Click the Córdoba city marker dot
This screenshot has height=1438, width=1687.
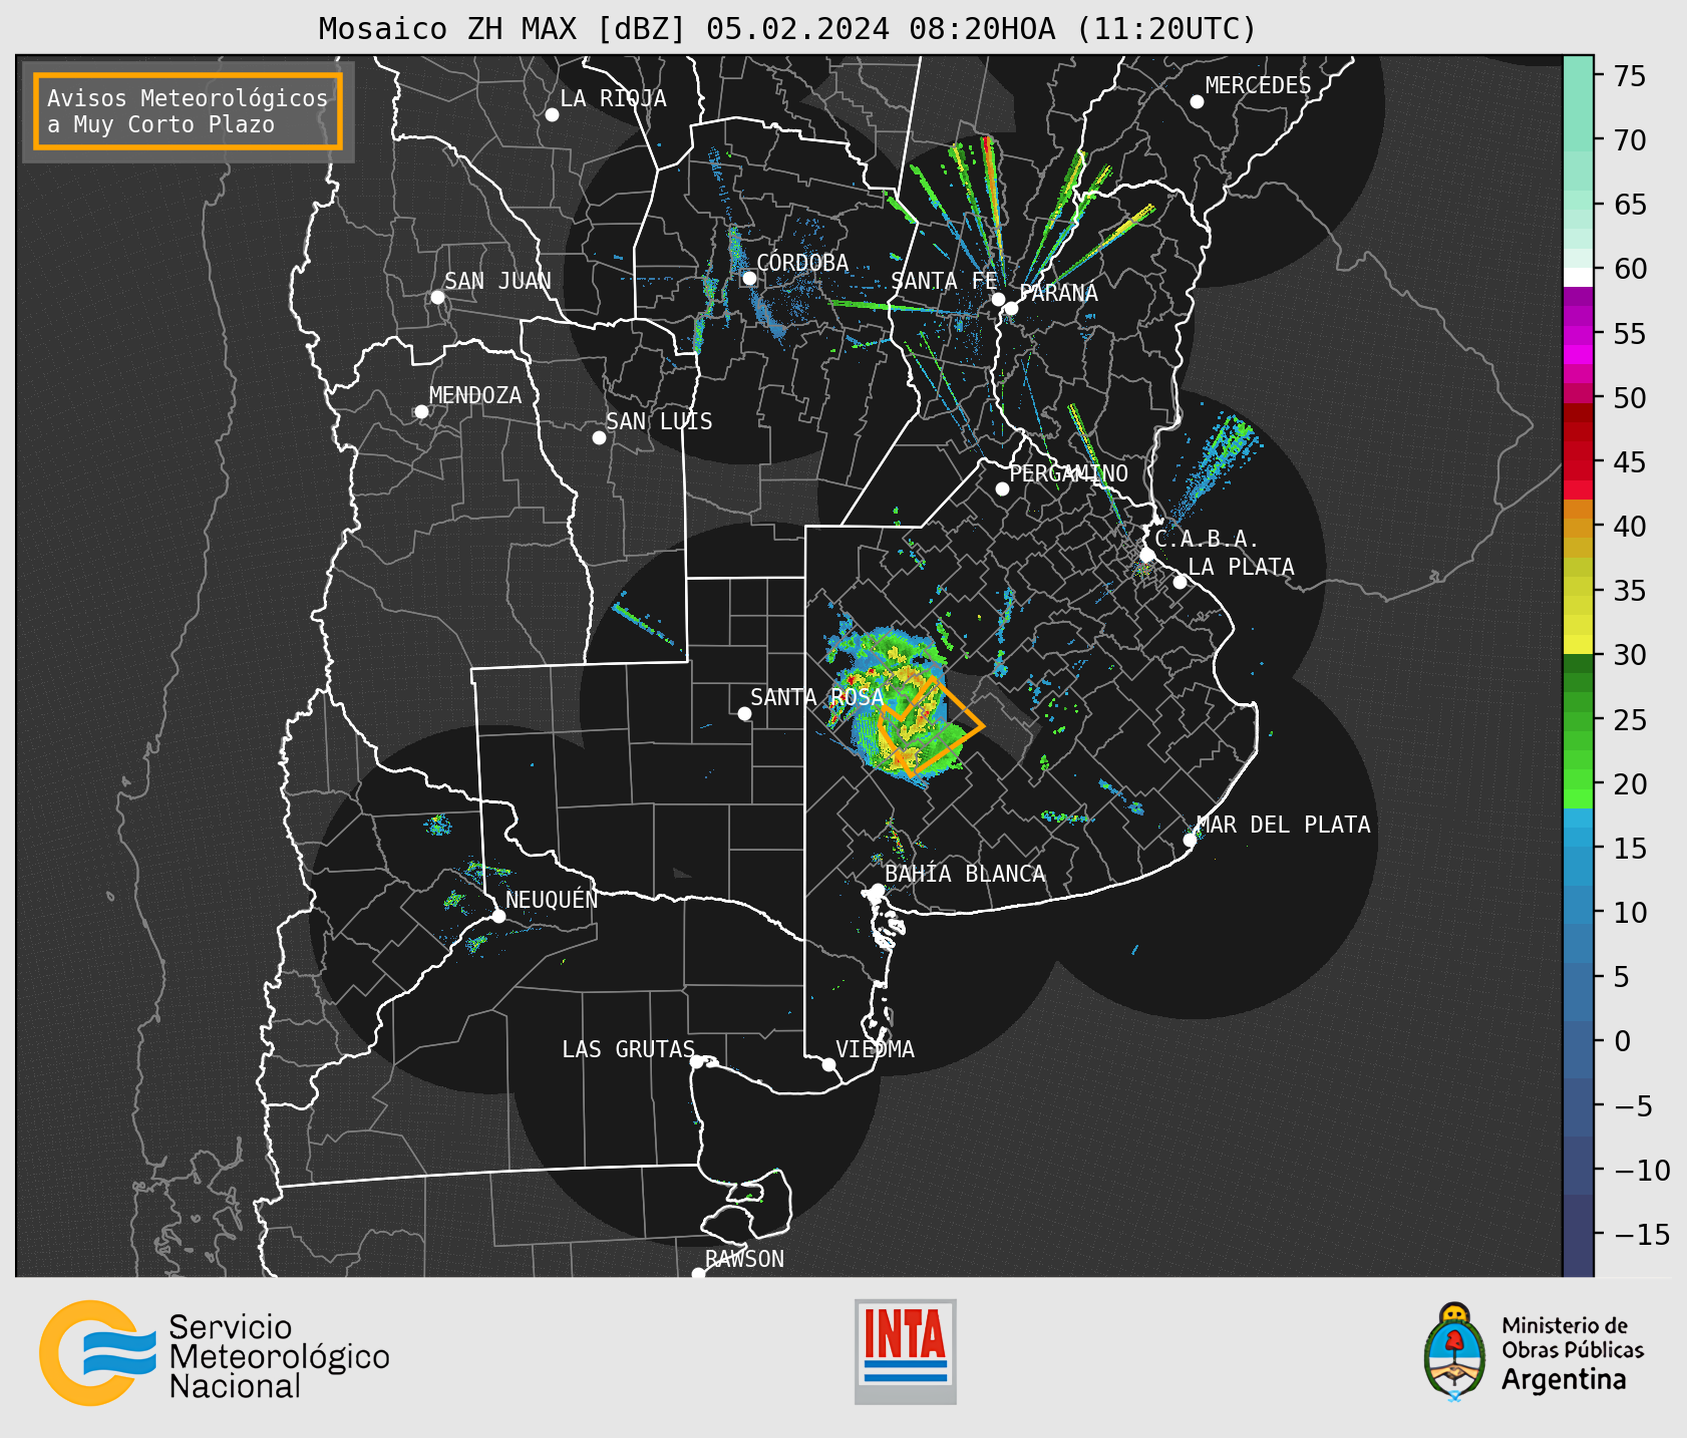click(749, 278)
